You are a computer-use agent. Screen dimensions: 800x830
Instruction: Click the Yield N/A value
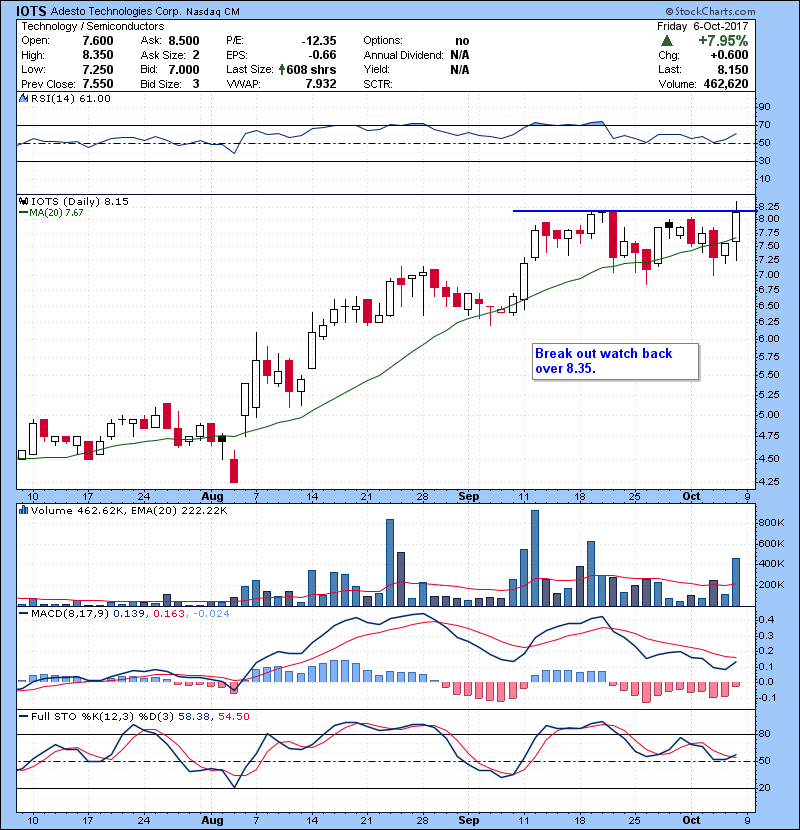[460, 69]
